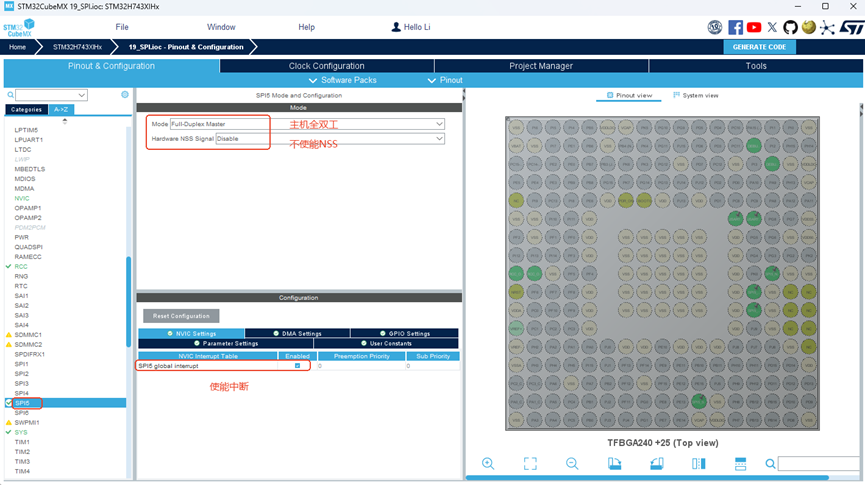Flip the chip horizontally
This screenshot has width=865, height=485.
pos(698,463)
